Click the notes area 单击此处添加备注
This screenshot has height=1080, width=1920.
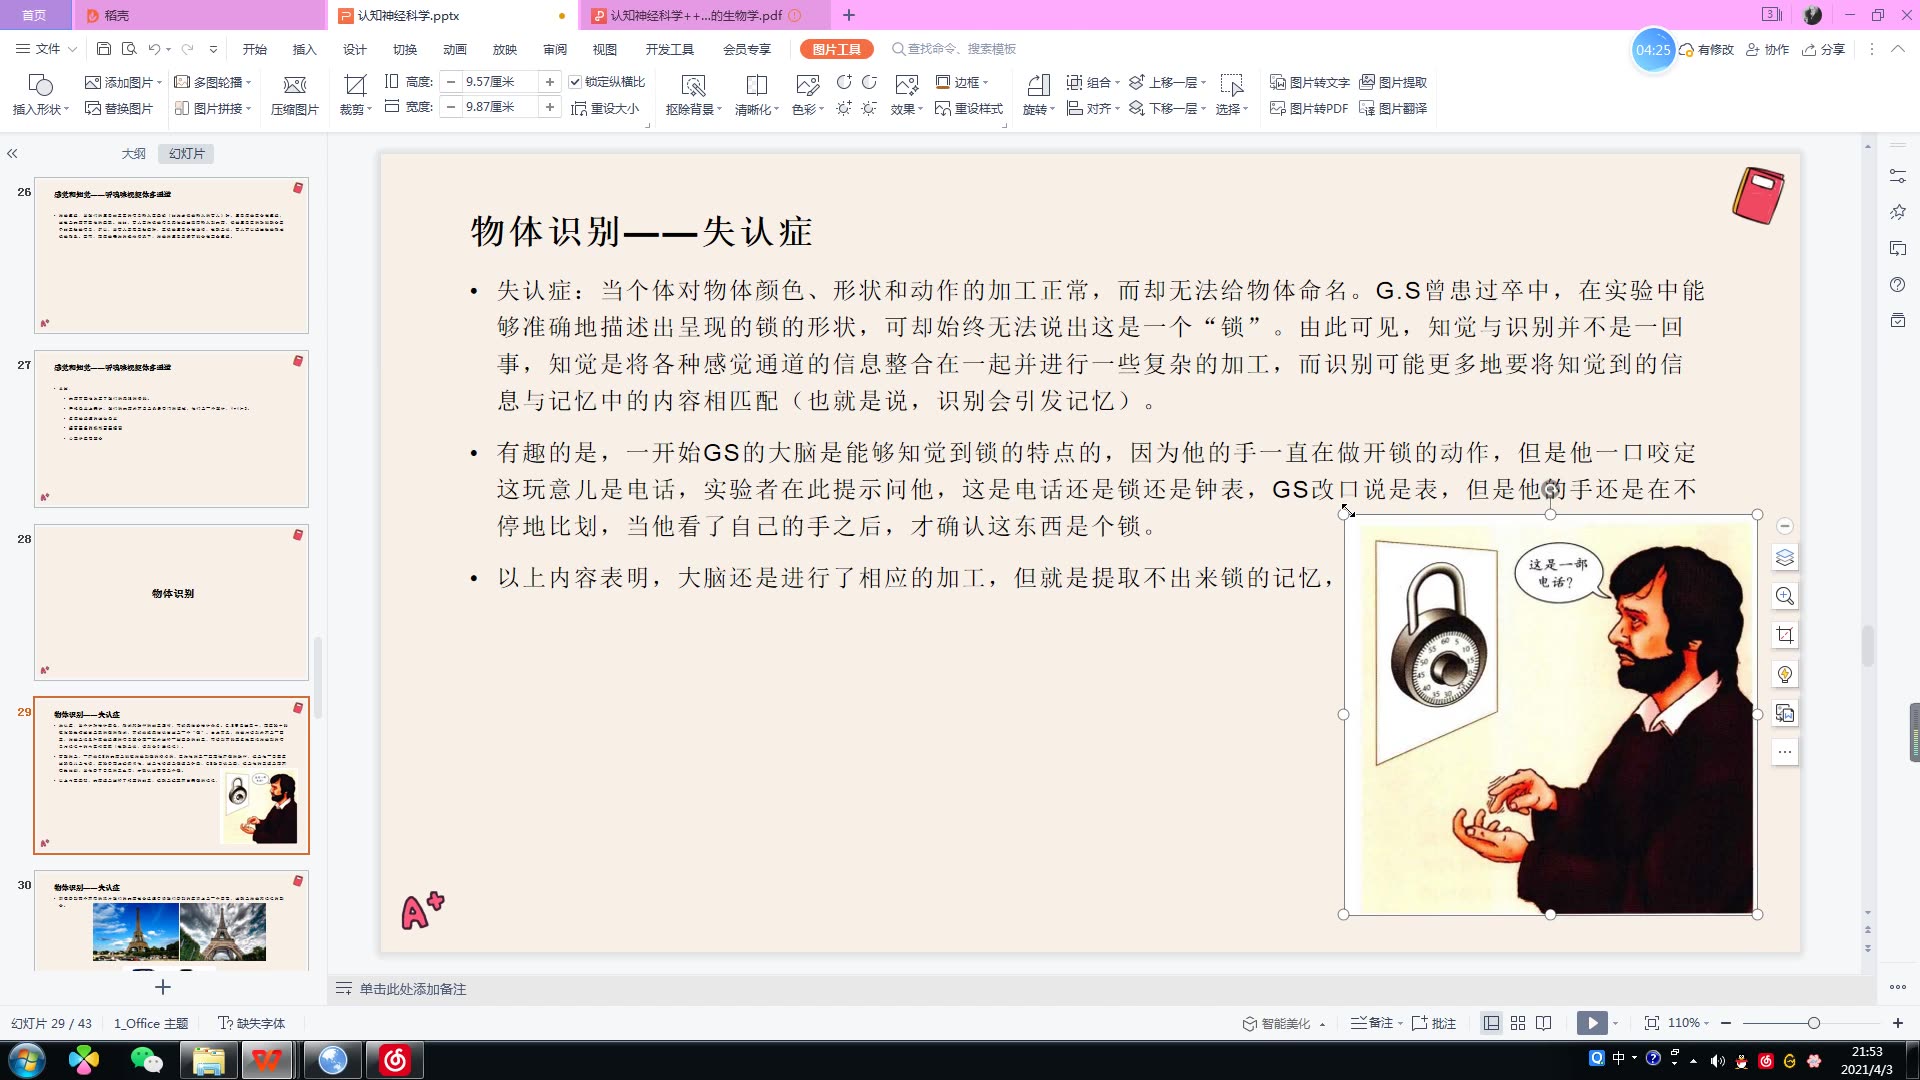(x=412, y=989)
